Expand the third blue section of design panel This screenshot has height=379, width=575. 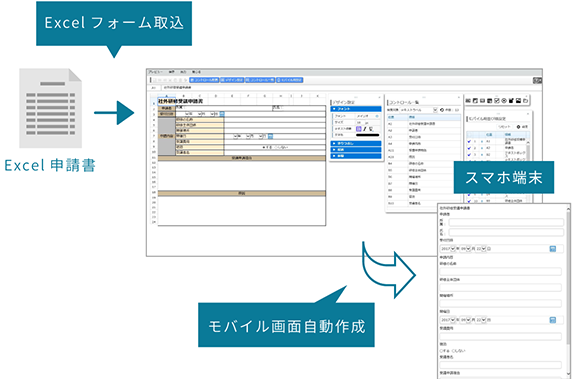coord(356,150)
